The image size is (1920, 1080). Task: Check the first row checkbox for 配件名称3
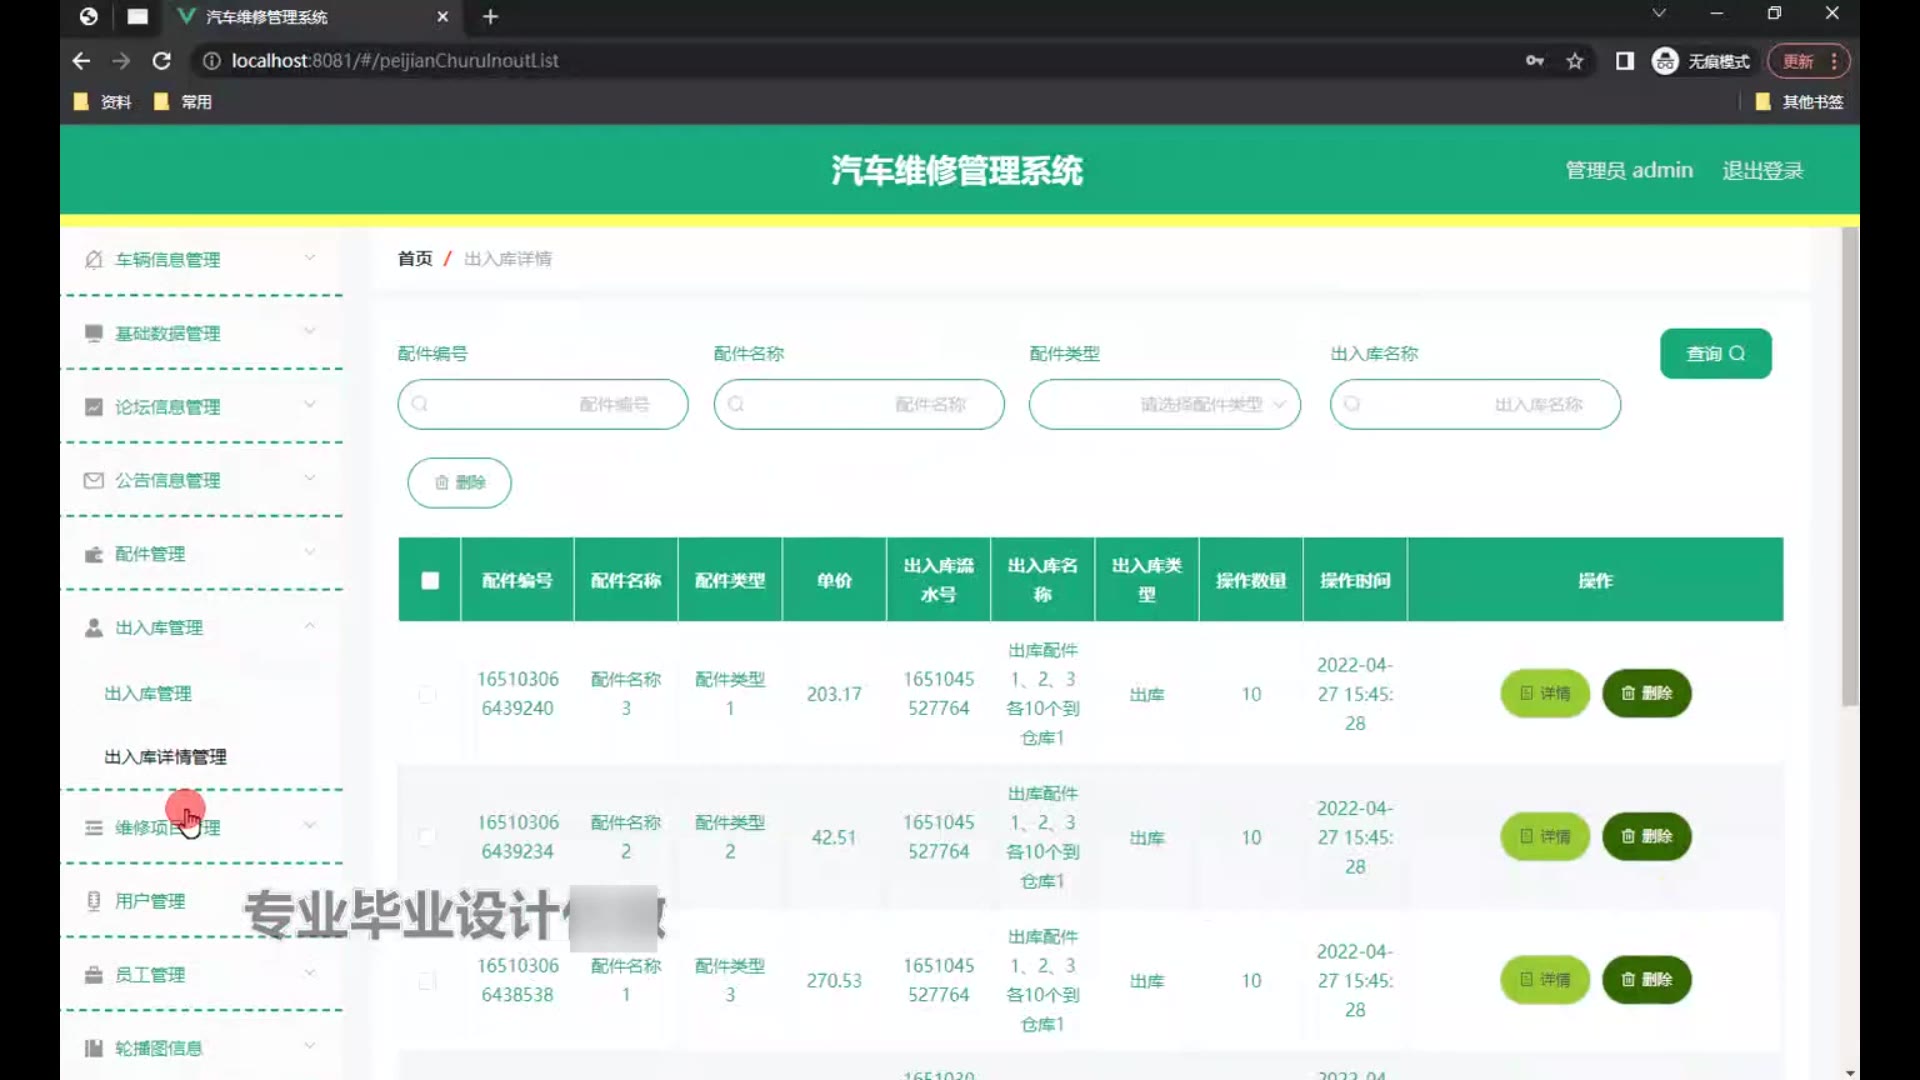coord(427,694)
